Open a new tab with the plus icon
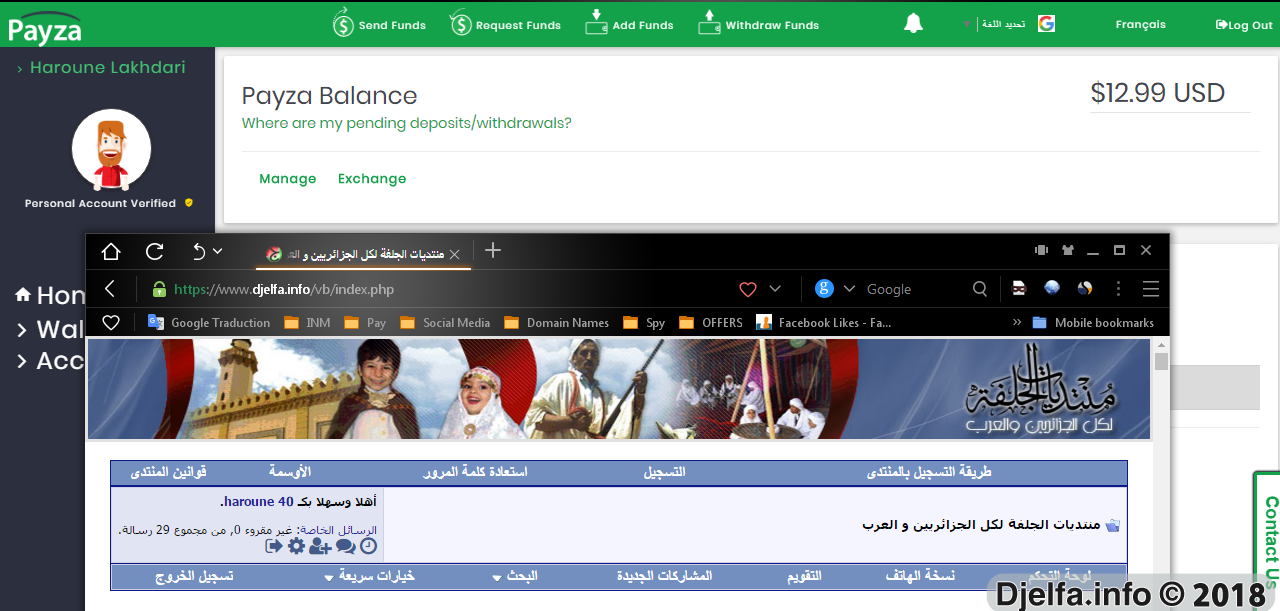Screen dimensions: 1280x611 point(492,250)
